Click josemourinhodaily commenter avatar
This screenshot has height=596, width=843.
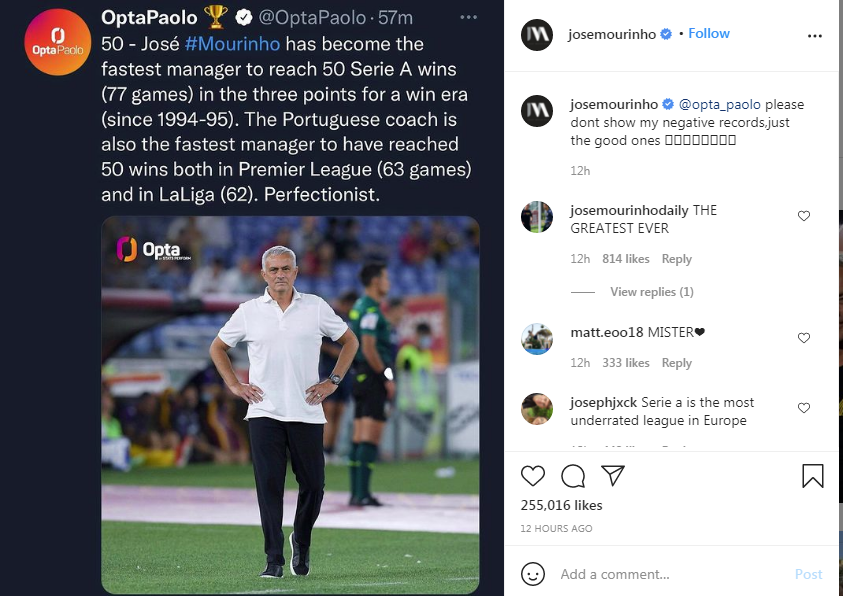(537, 217)
